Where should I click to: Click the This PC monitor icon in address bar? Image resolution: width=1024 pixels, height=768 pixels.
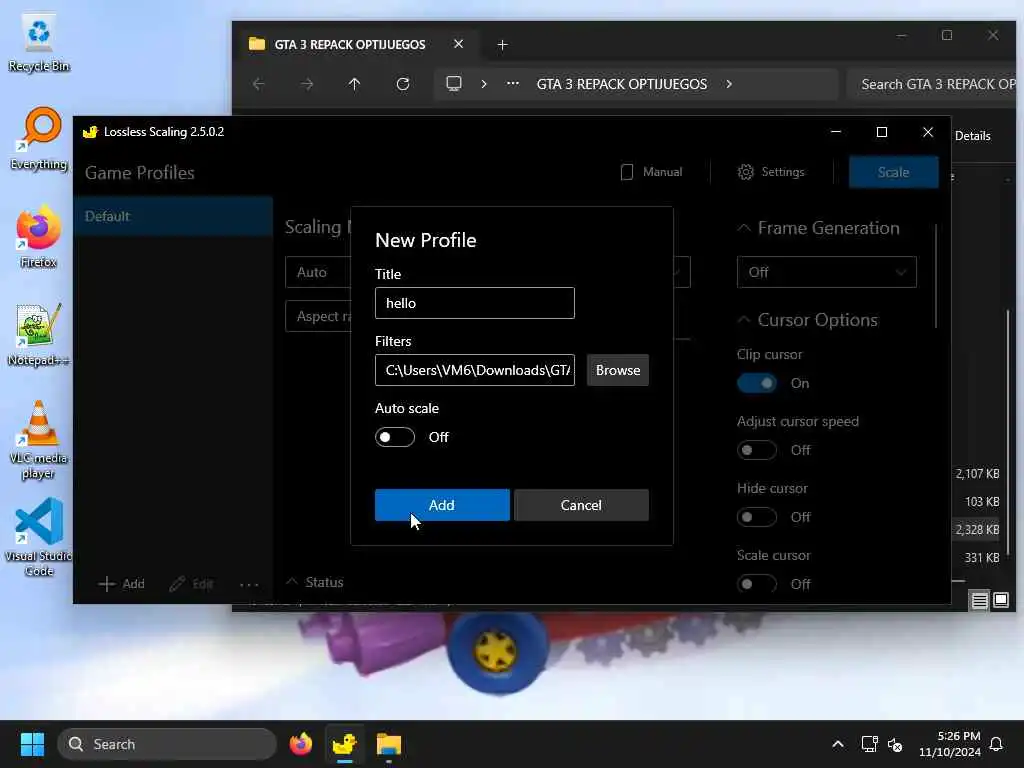pyautogui.click(x=454, y=84)
